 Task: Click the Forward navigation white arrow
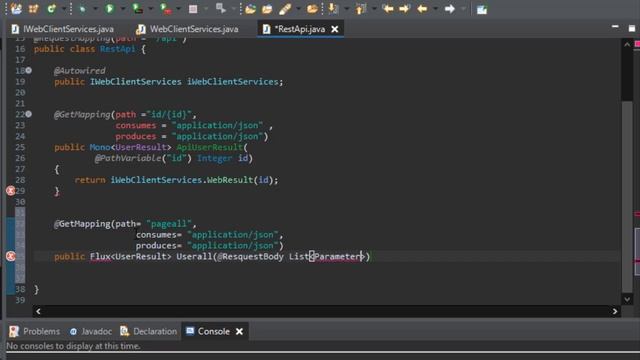coord(449,9)
